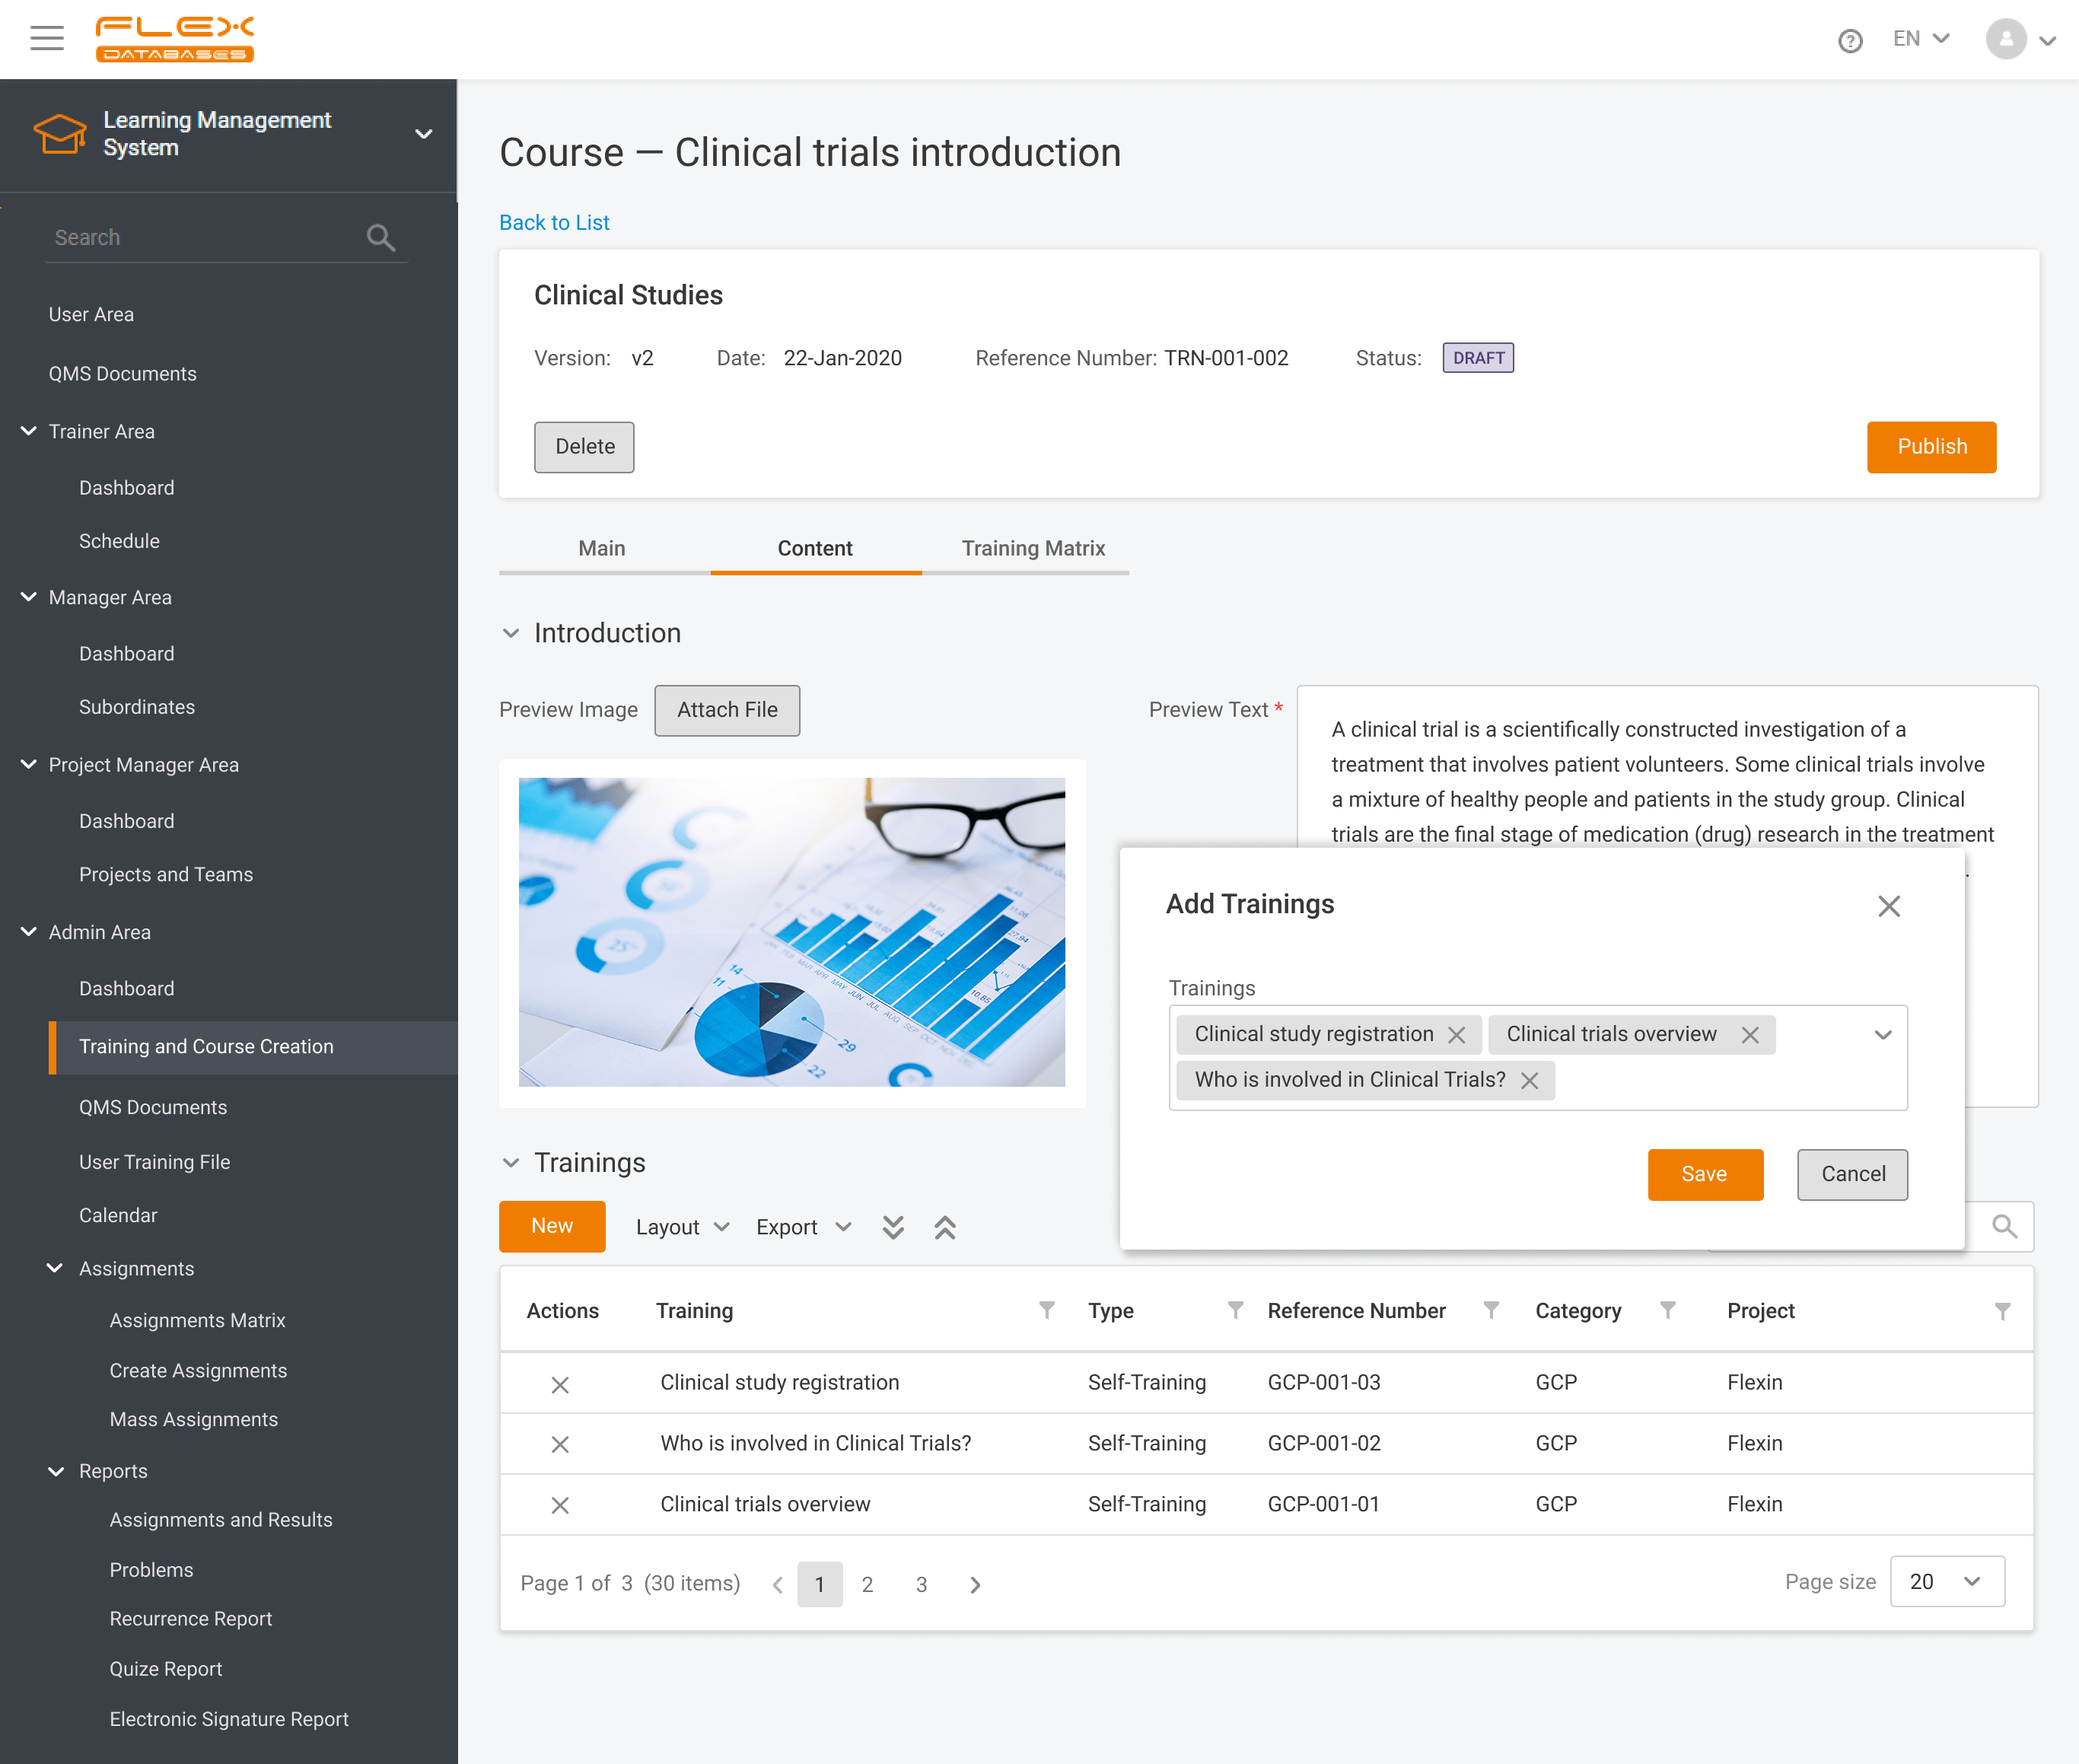The height and width of the screenshot is (1764, 2079).
Task: Collapse the Introduction section
Action: point(511,633)
